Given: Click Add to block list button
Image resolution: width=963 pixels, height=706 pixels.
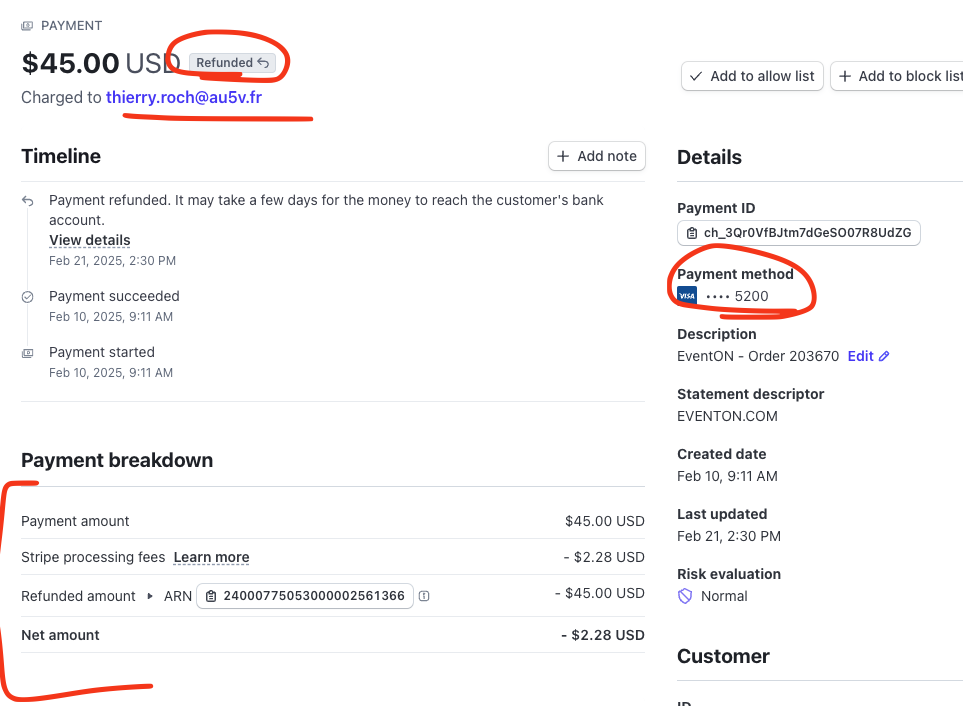Looking at the screenshot, I should [x=897, y=76].
